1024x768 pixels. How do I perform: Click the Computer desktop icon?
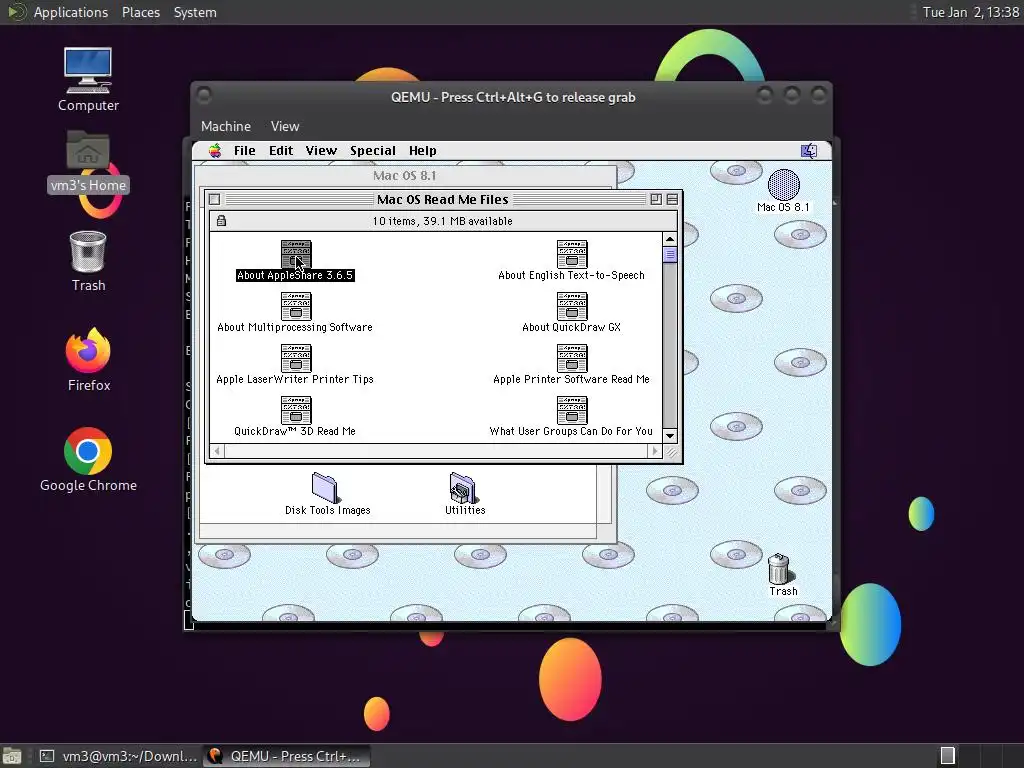pyautogui.click(x=88, y=70)
